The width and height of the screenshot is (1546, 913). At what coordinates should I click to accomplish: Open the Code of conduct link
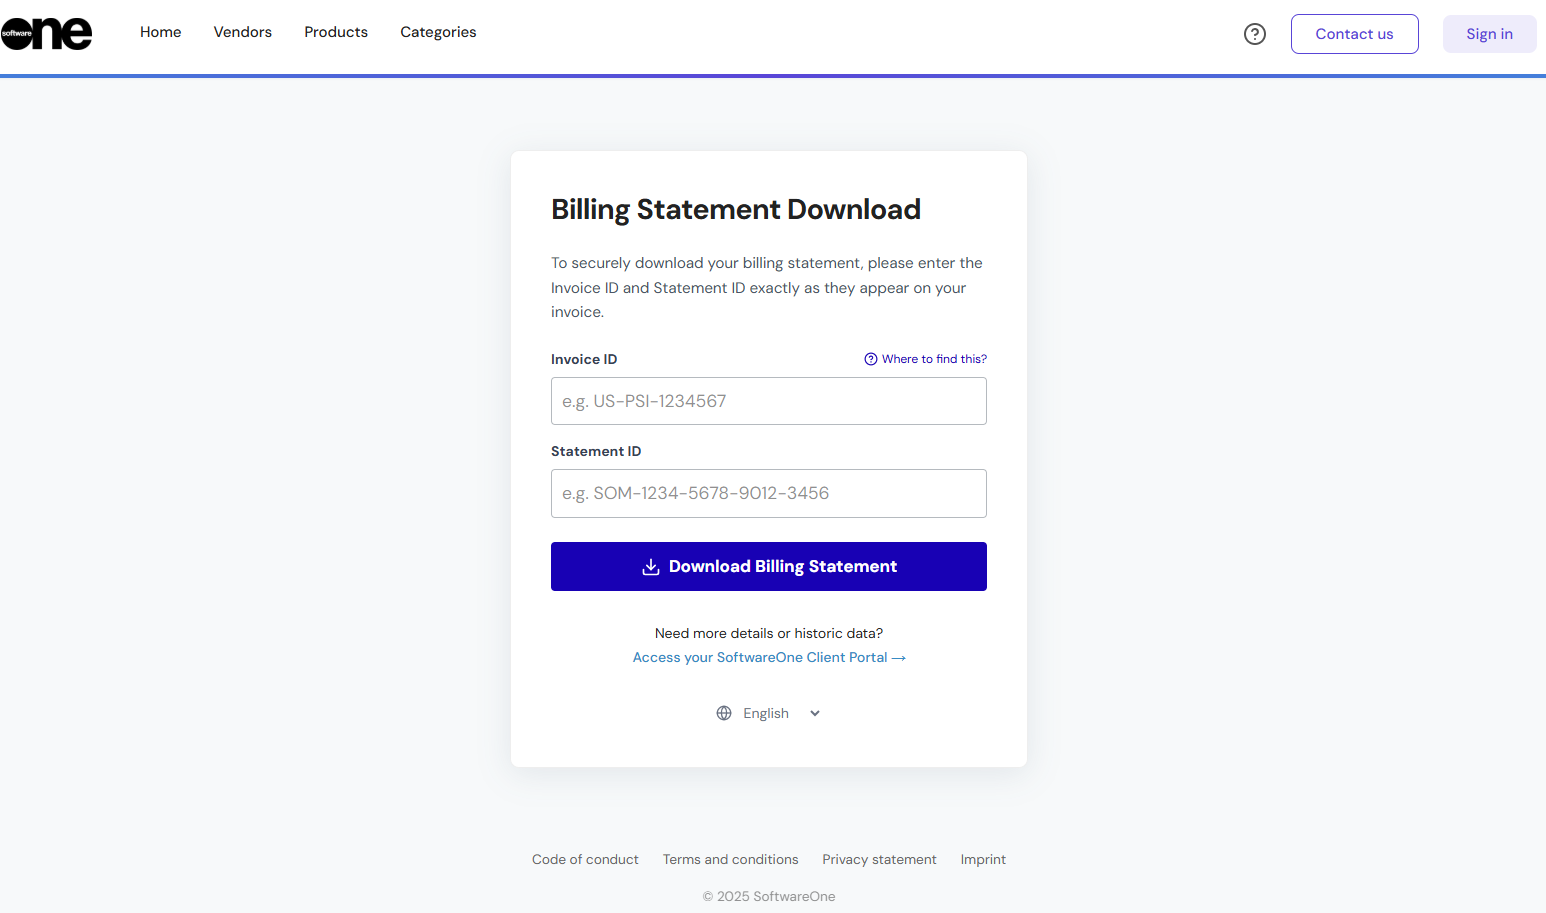point(585,859)
